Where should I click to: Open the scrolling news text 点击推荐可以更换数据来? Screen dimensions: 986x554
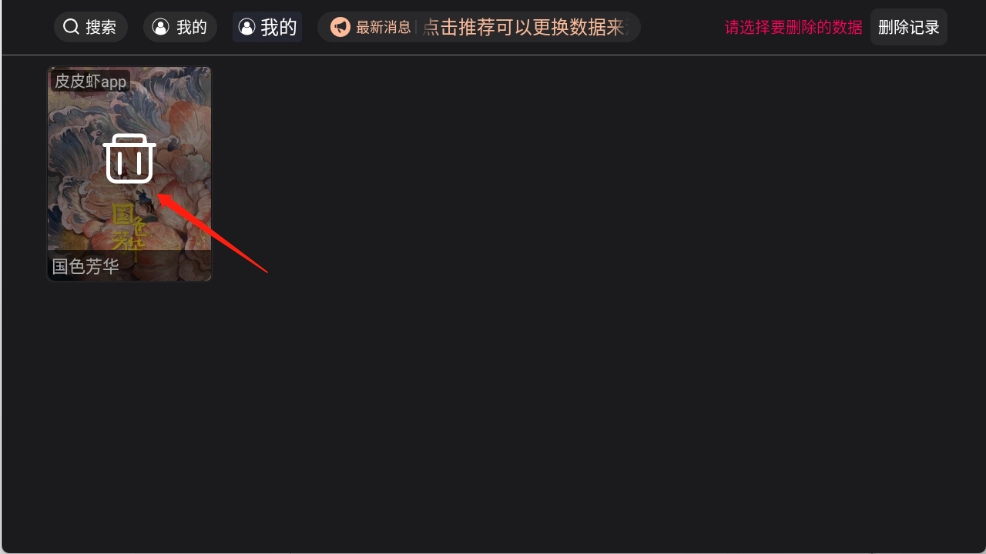point(526,27)
